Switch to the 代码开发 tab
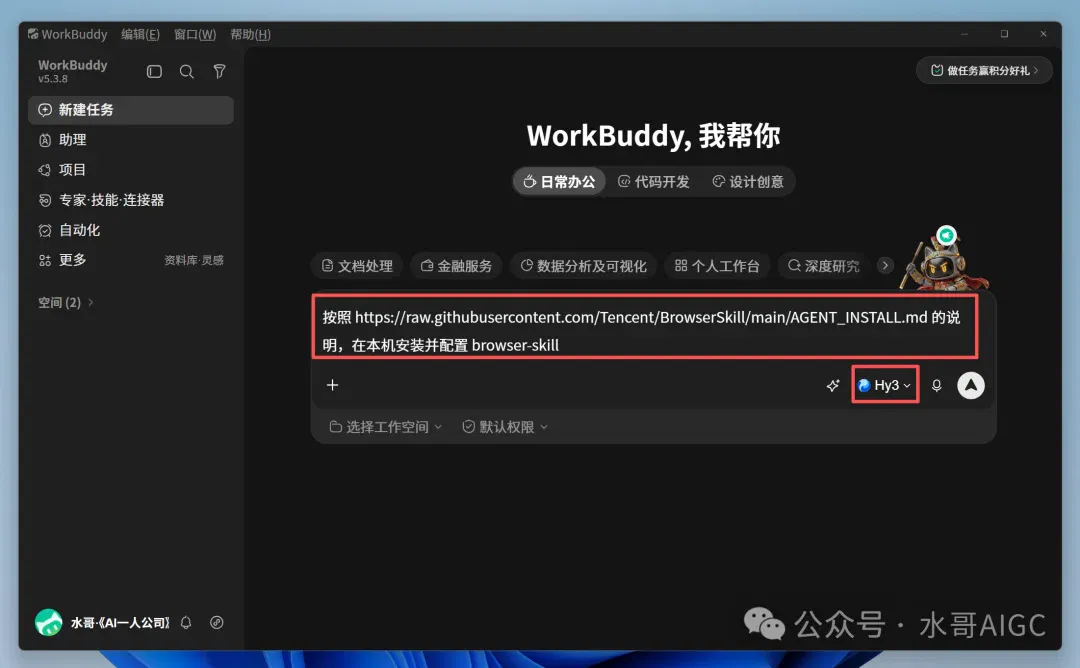The height and width of the screenshot is (668, 1080). tap(654, 182)
